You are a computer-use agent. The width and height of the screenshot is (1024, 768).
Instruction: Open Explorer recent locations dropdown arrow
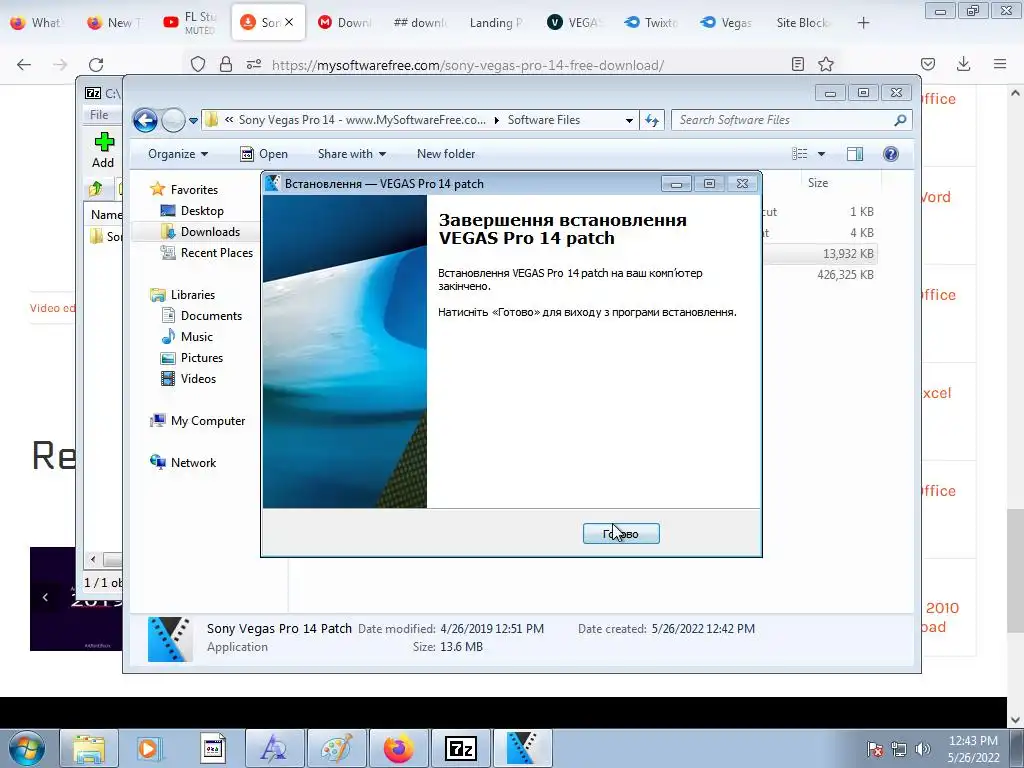[193, 121]
